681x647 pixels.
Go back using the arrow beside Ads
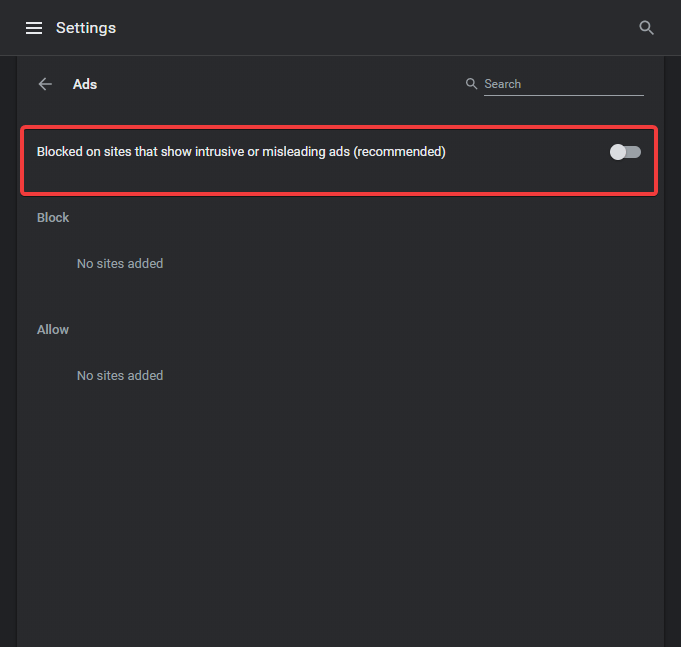45,84
